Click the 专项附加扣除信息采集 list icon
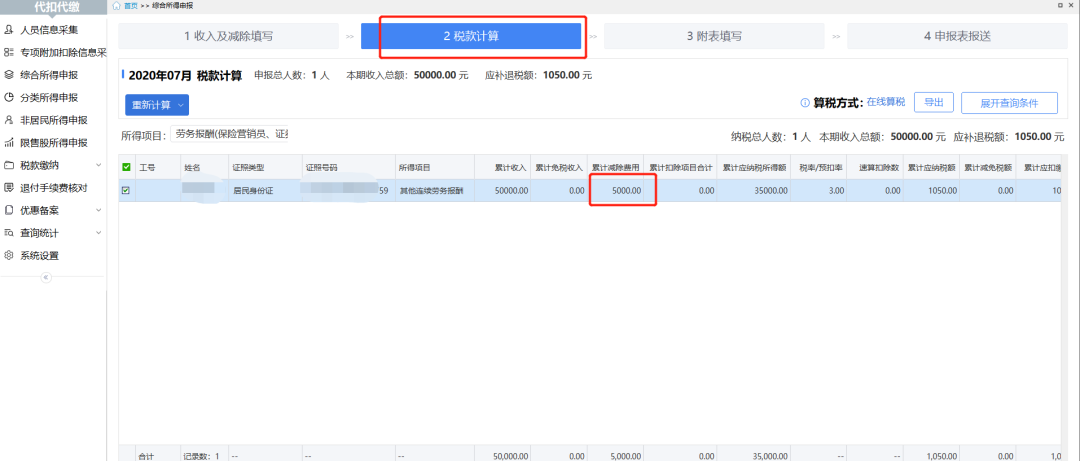 (x=9, y=52)
